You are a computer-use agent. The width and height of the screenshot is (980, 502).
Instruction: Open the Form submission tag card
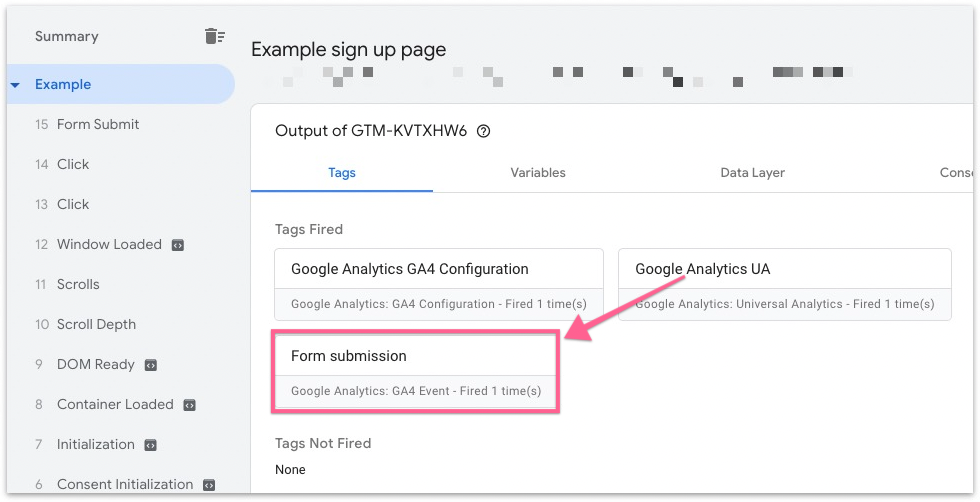point(415,372)
